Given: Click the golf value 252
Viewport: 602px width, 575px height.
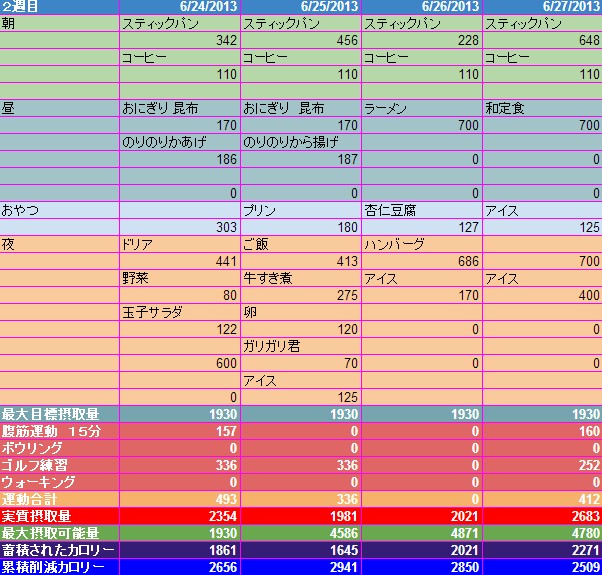Looking at the screenshot, I should pyautogui.click(x=543, y=465).
